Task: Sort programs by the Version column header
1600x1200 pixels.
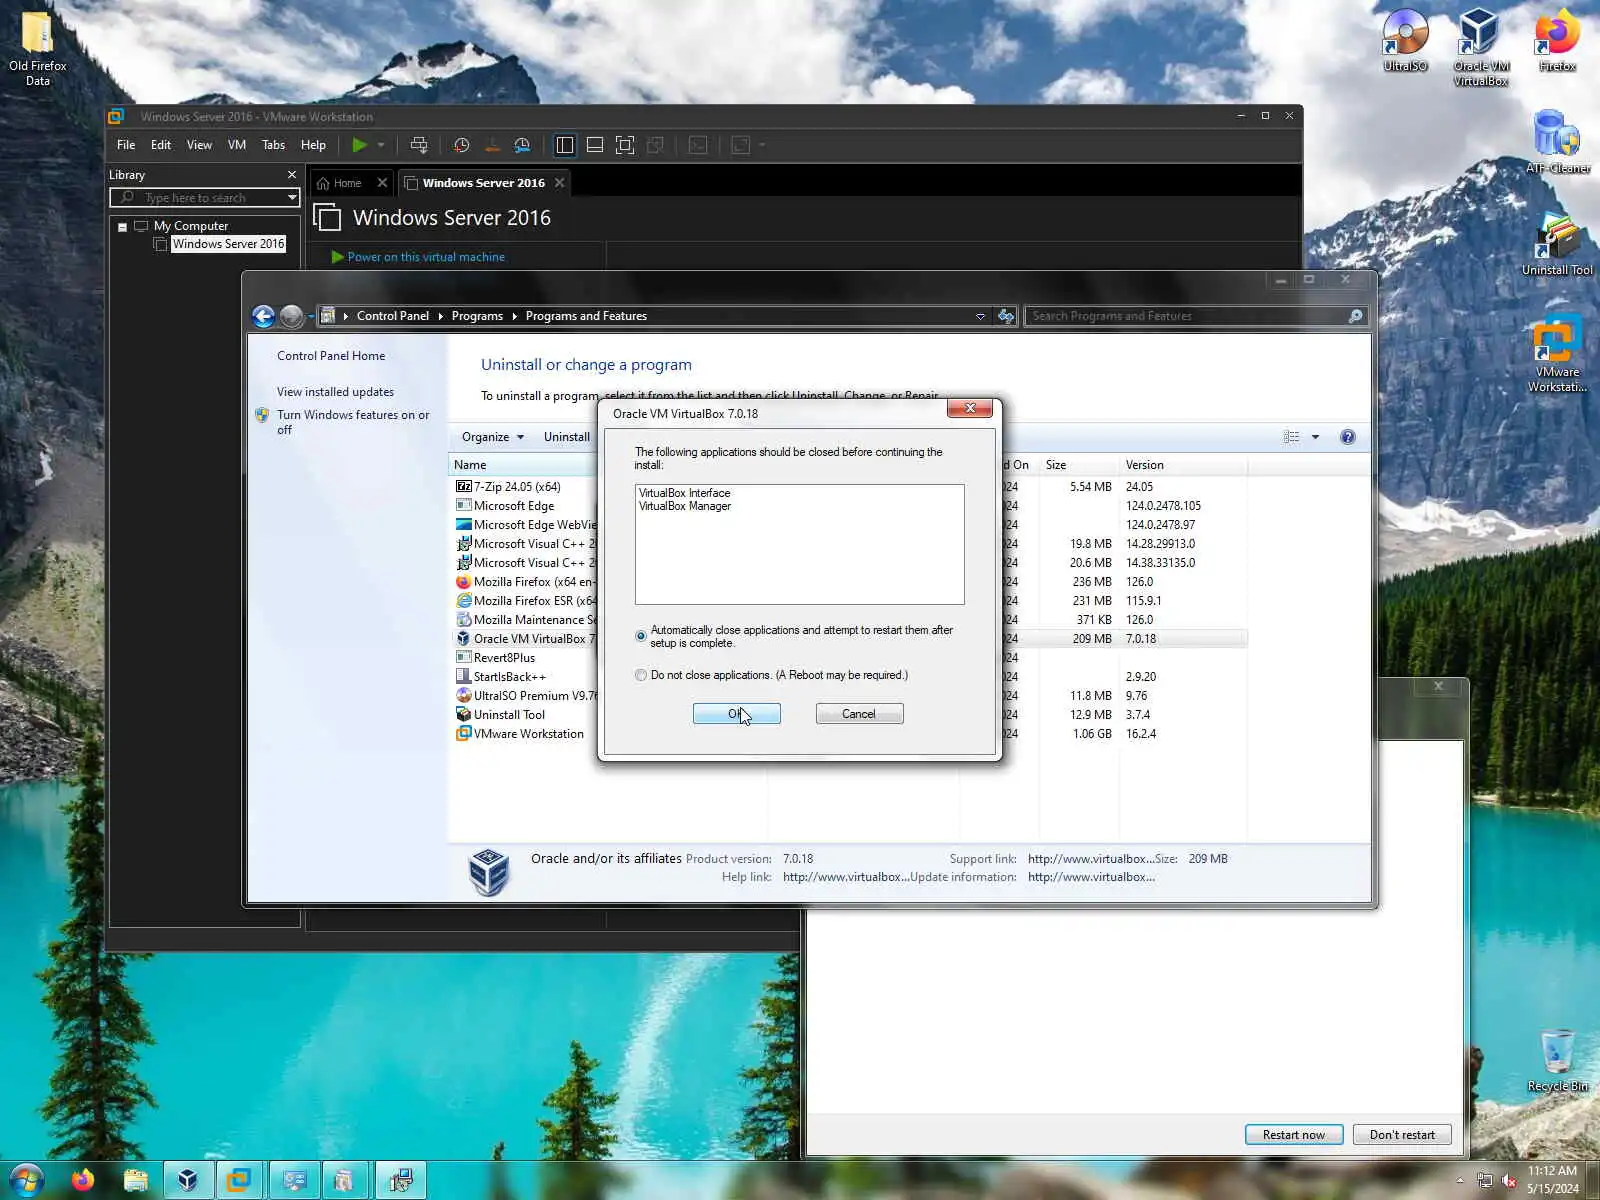Action: pyautogui.click(x=1182, y=465)
